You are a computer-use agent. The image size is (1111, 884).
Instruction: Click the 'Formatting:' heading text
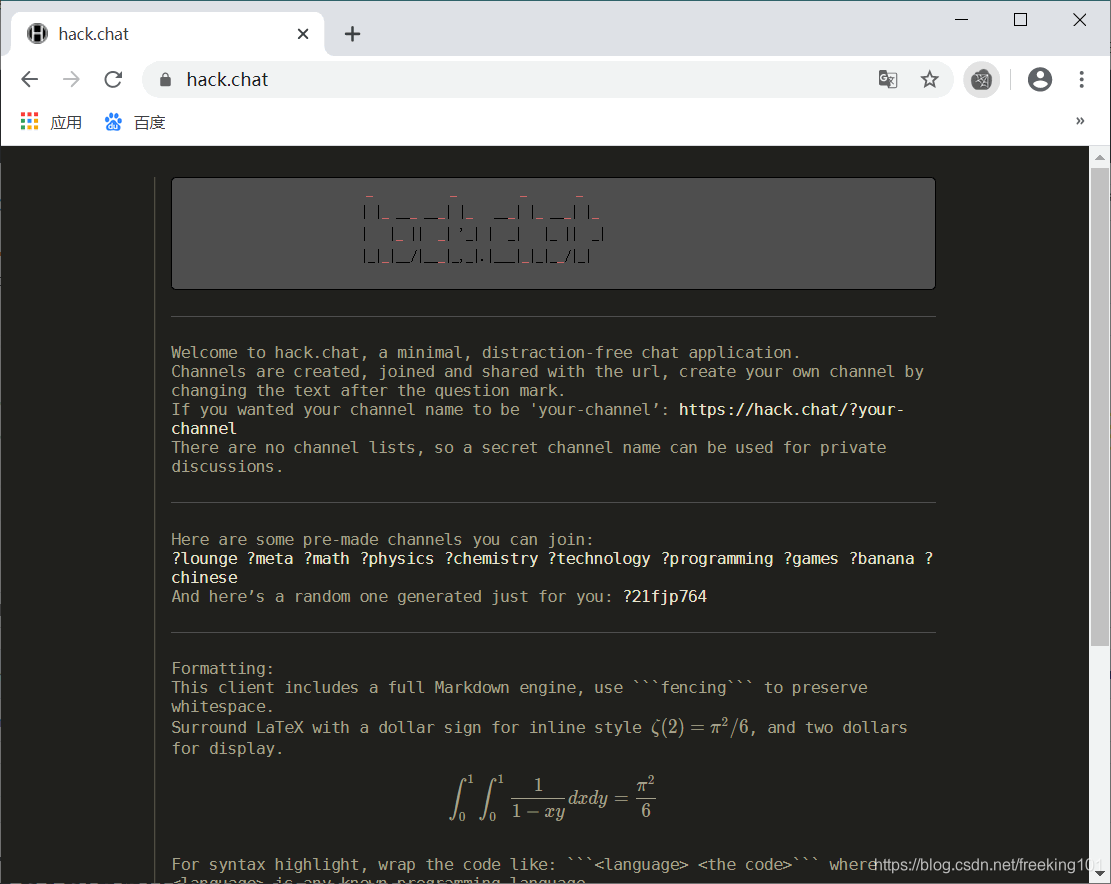(x=222, y=669)
